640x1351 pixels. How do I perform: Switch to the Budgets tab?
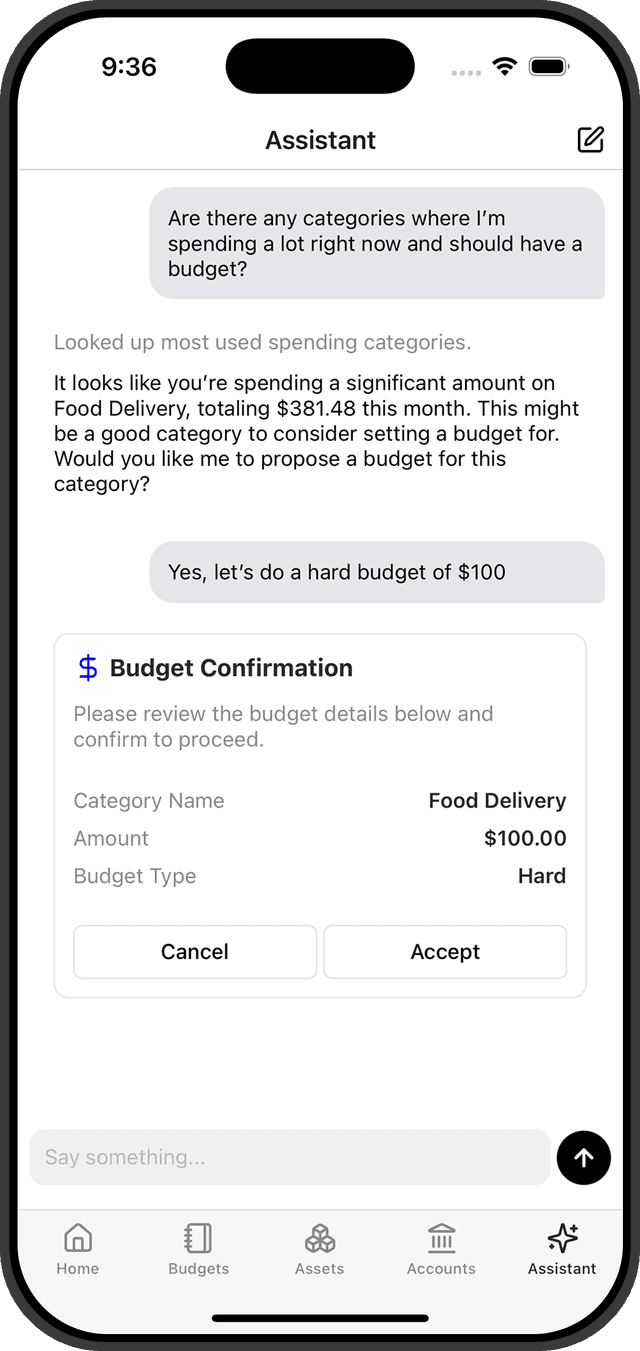[197, 1248]
